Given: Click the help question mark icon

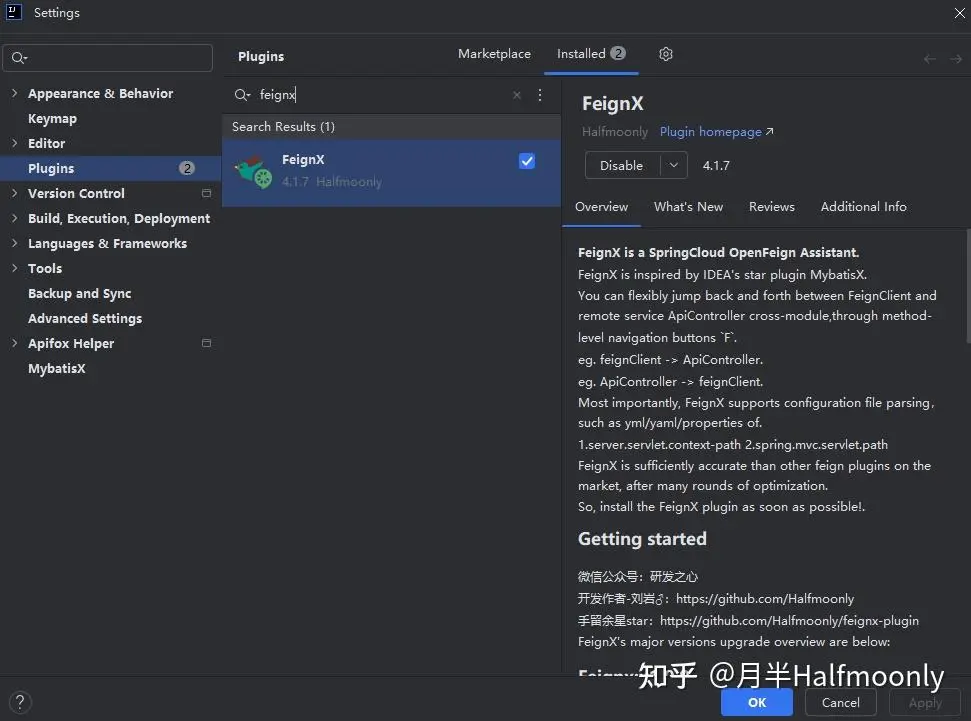Looking at the screenshot, I should click(x=18, y=702).
